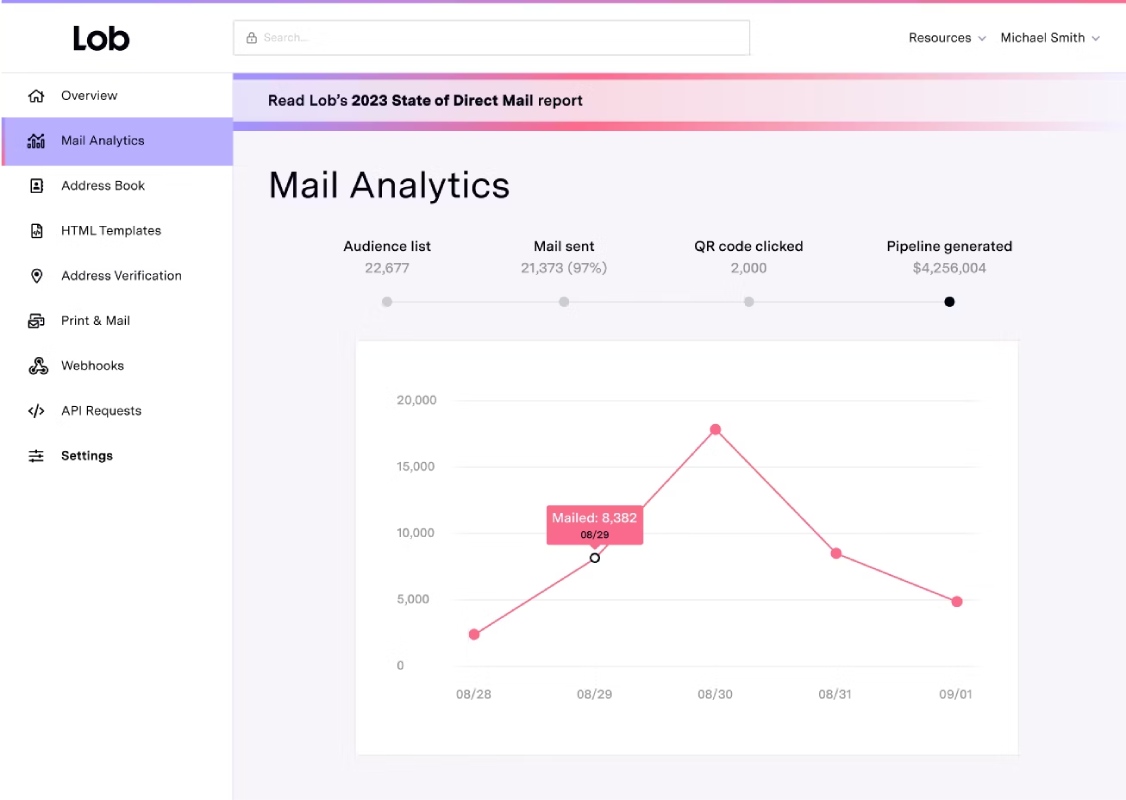Viewport: 1126px width, 800px height.
Task: Click the Overview home icon
Action: click(x=36, y=96)
